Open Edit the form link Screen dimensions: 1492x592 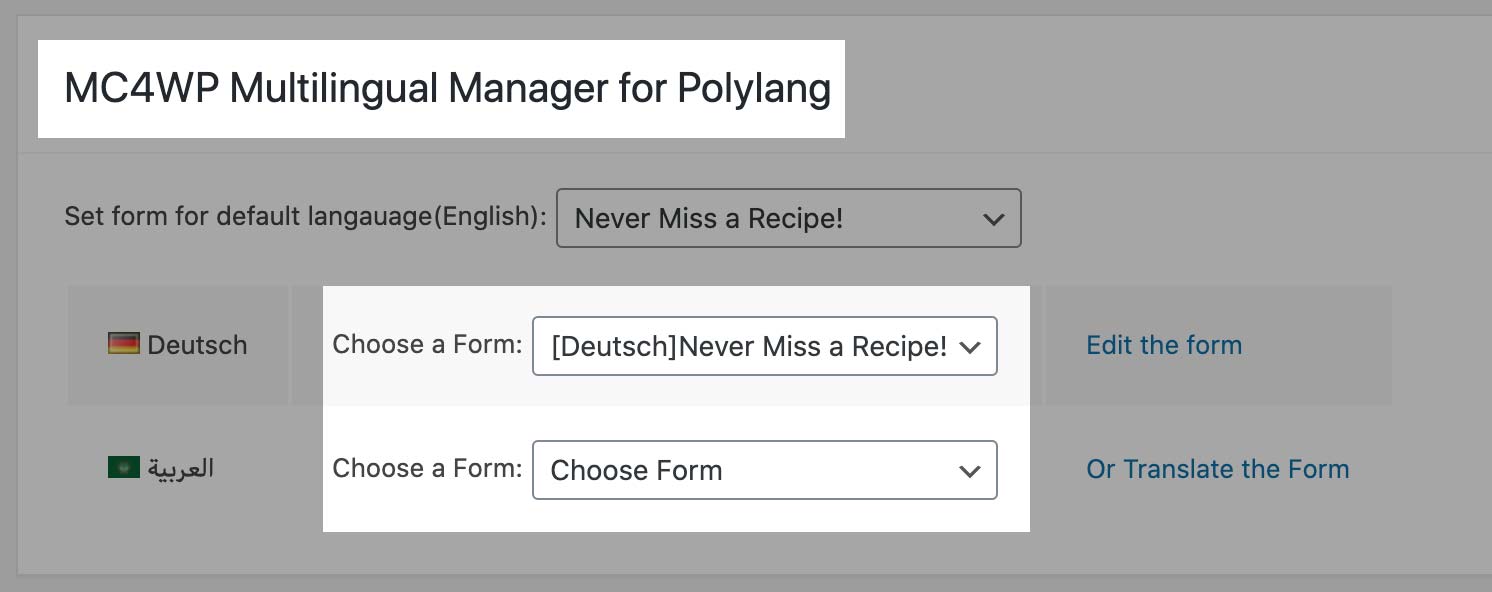tap(1164, 344)
